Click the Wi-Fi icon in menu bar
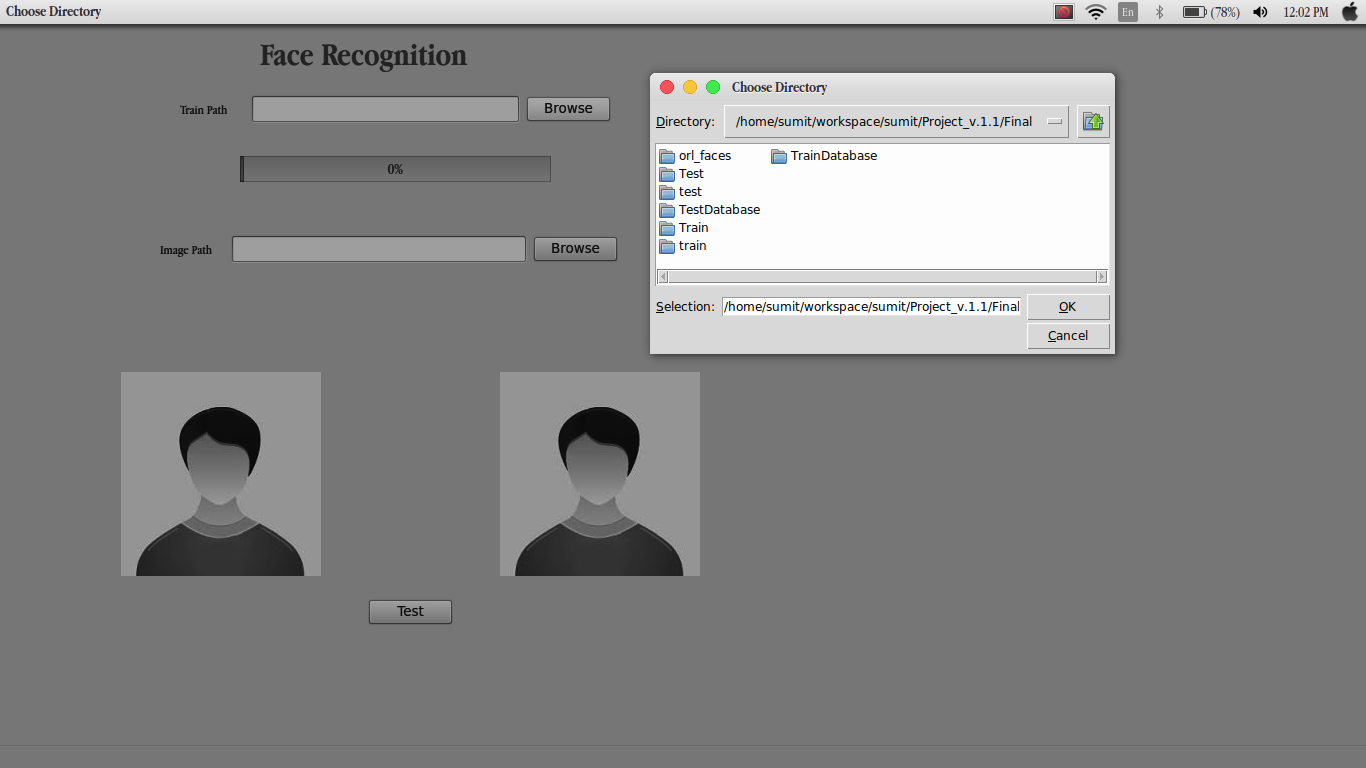 (1096, 12)
